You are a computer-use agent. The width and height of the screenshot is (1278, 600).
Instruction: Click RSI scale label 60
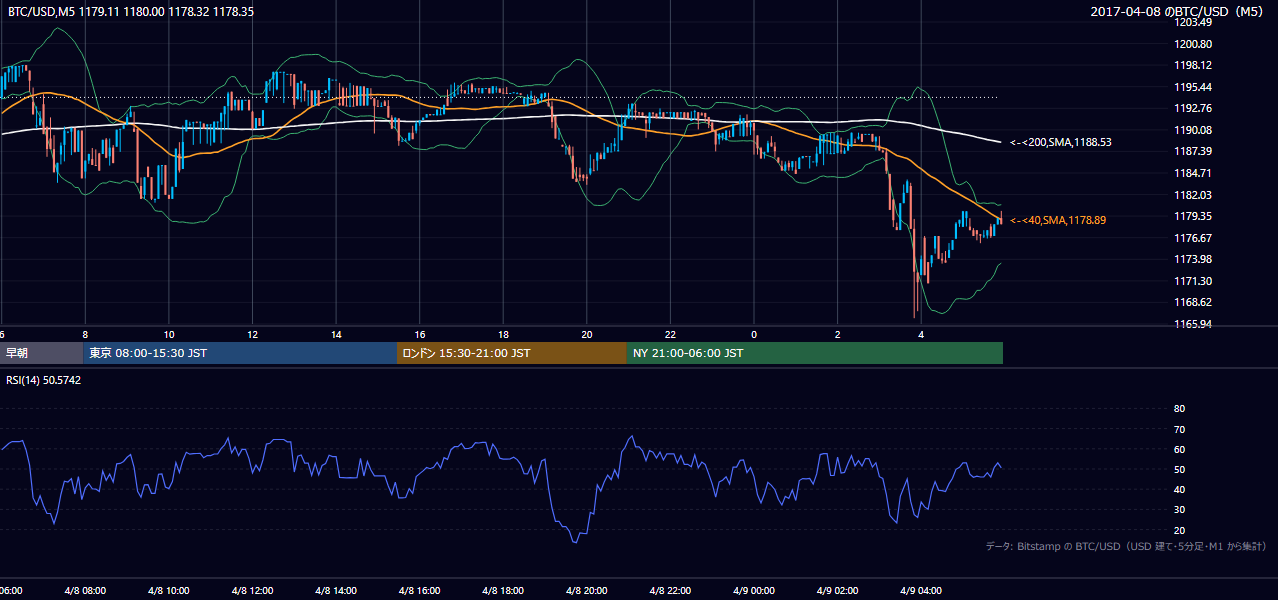coord(1179,449)
